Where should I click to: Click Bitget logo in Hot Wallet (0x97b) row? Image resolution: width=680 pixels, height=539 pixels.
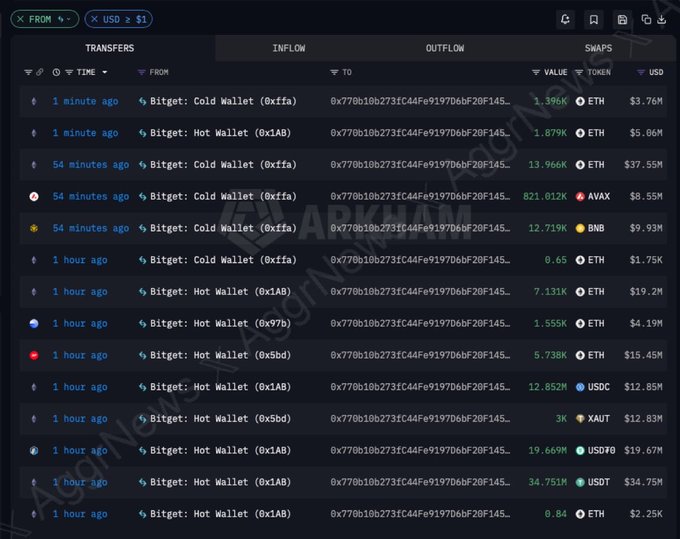tap(142, 323)
